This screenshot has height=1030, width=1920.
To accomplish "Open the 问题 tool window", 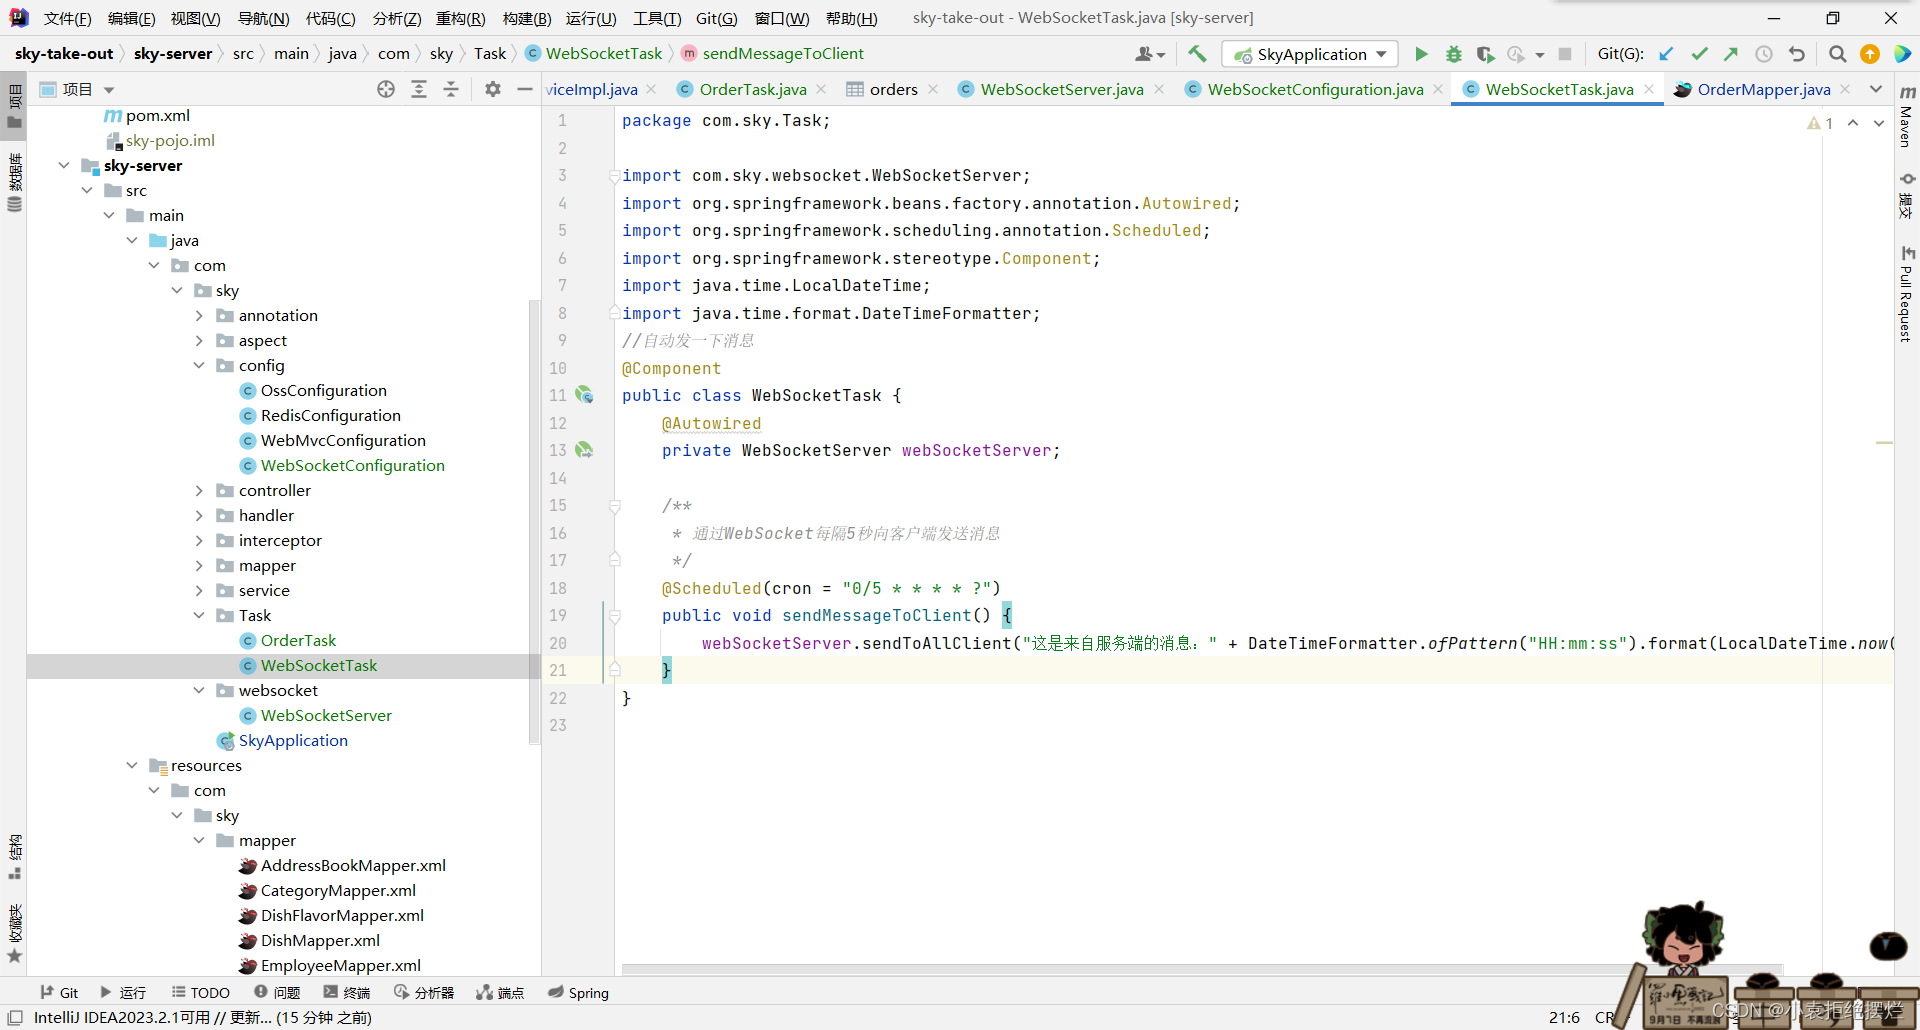I will [x=277, y=992].
